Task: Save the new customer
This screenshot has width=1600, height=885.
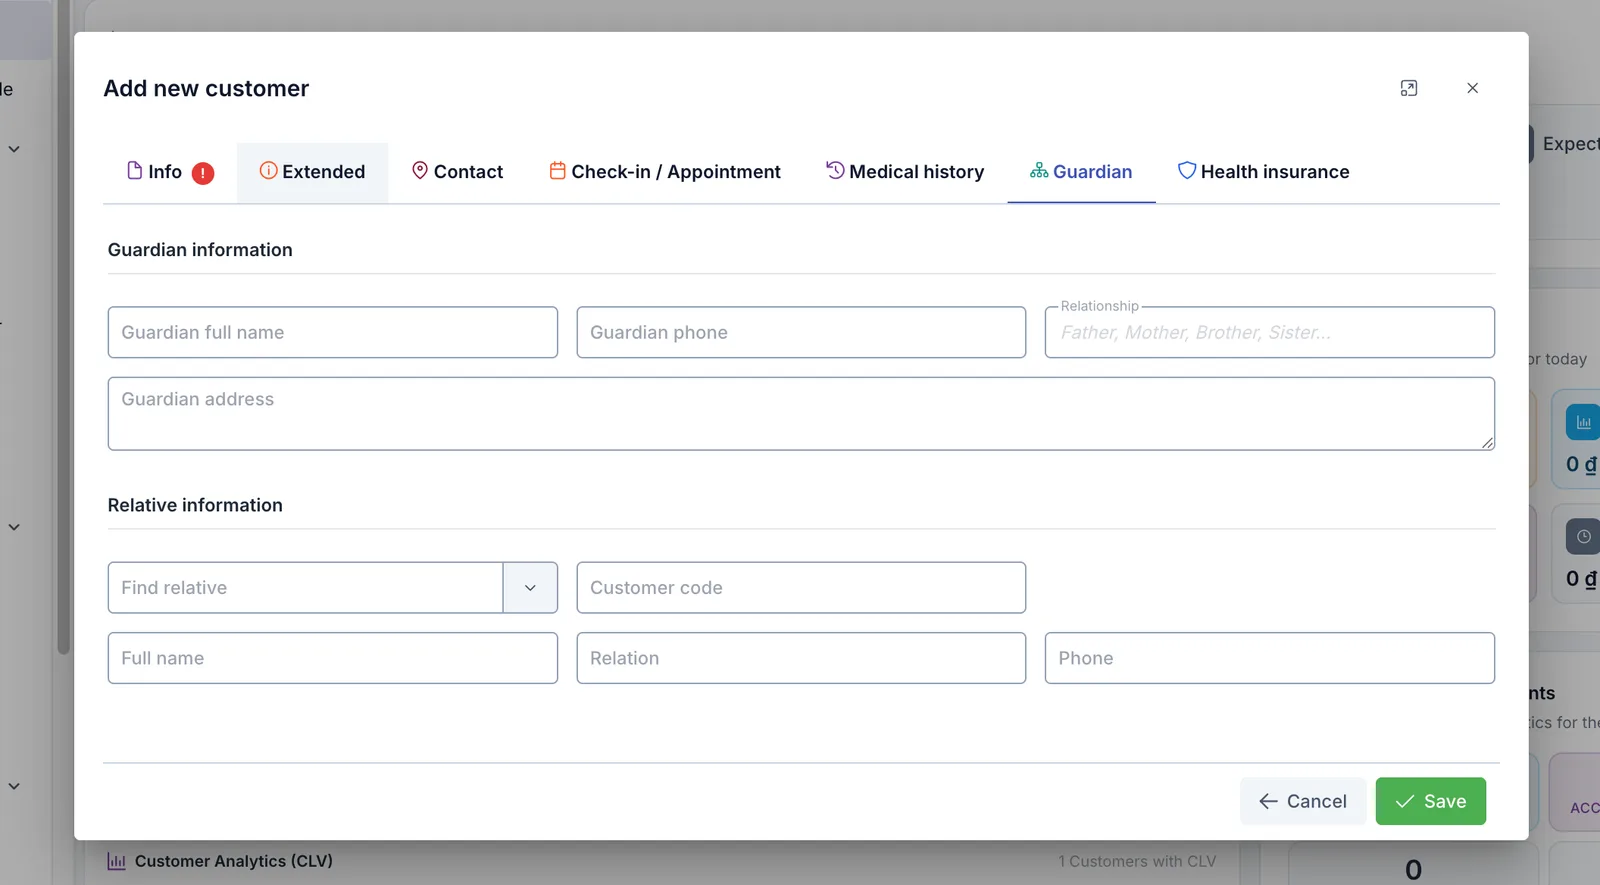Action: pos(1431,801)
